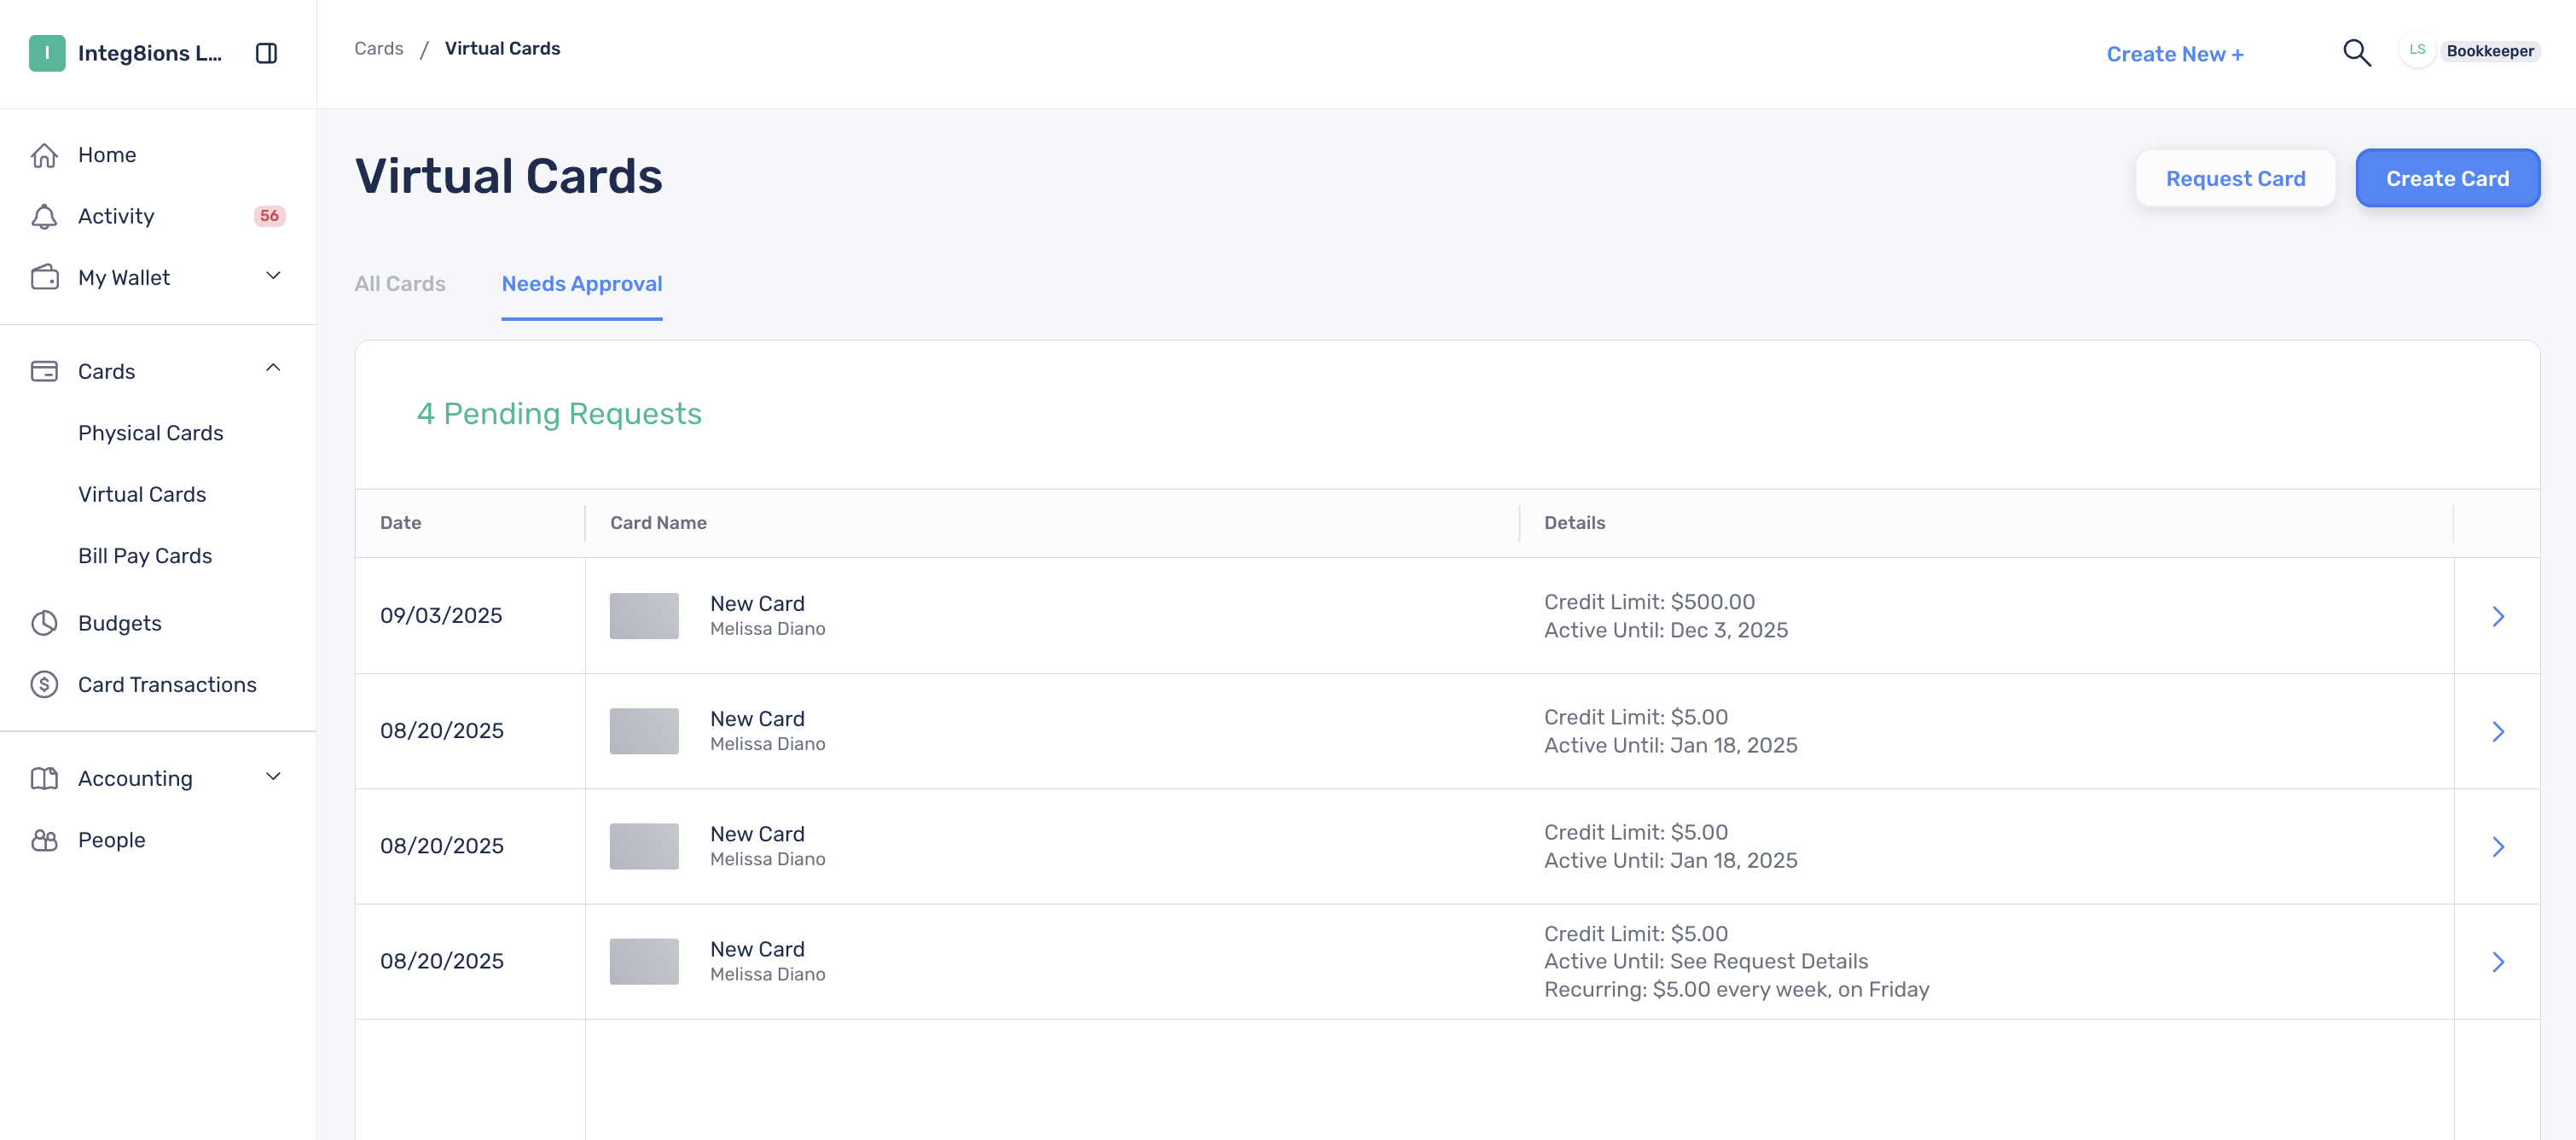Switch to the All Cards tab
Viewport: 2576px width, 1140px height.
(400, 284)
